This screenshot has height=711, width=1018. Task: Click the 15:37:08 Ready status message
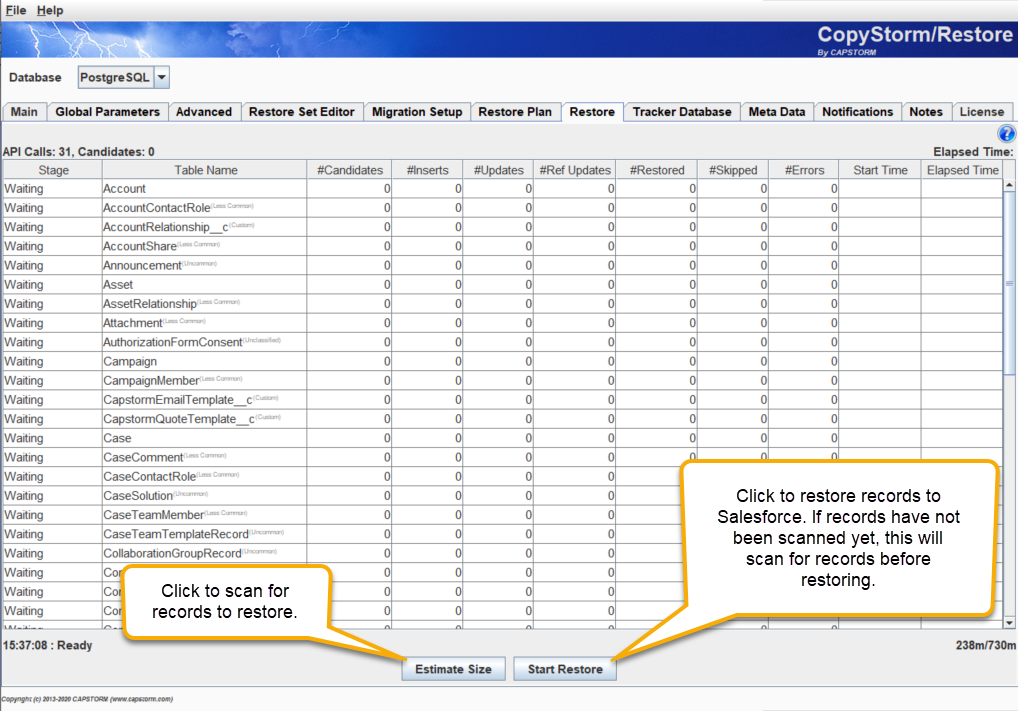[x=47, y=645]
